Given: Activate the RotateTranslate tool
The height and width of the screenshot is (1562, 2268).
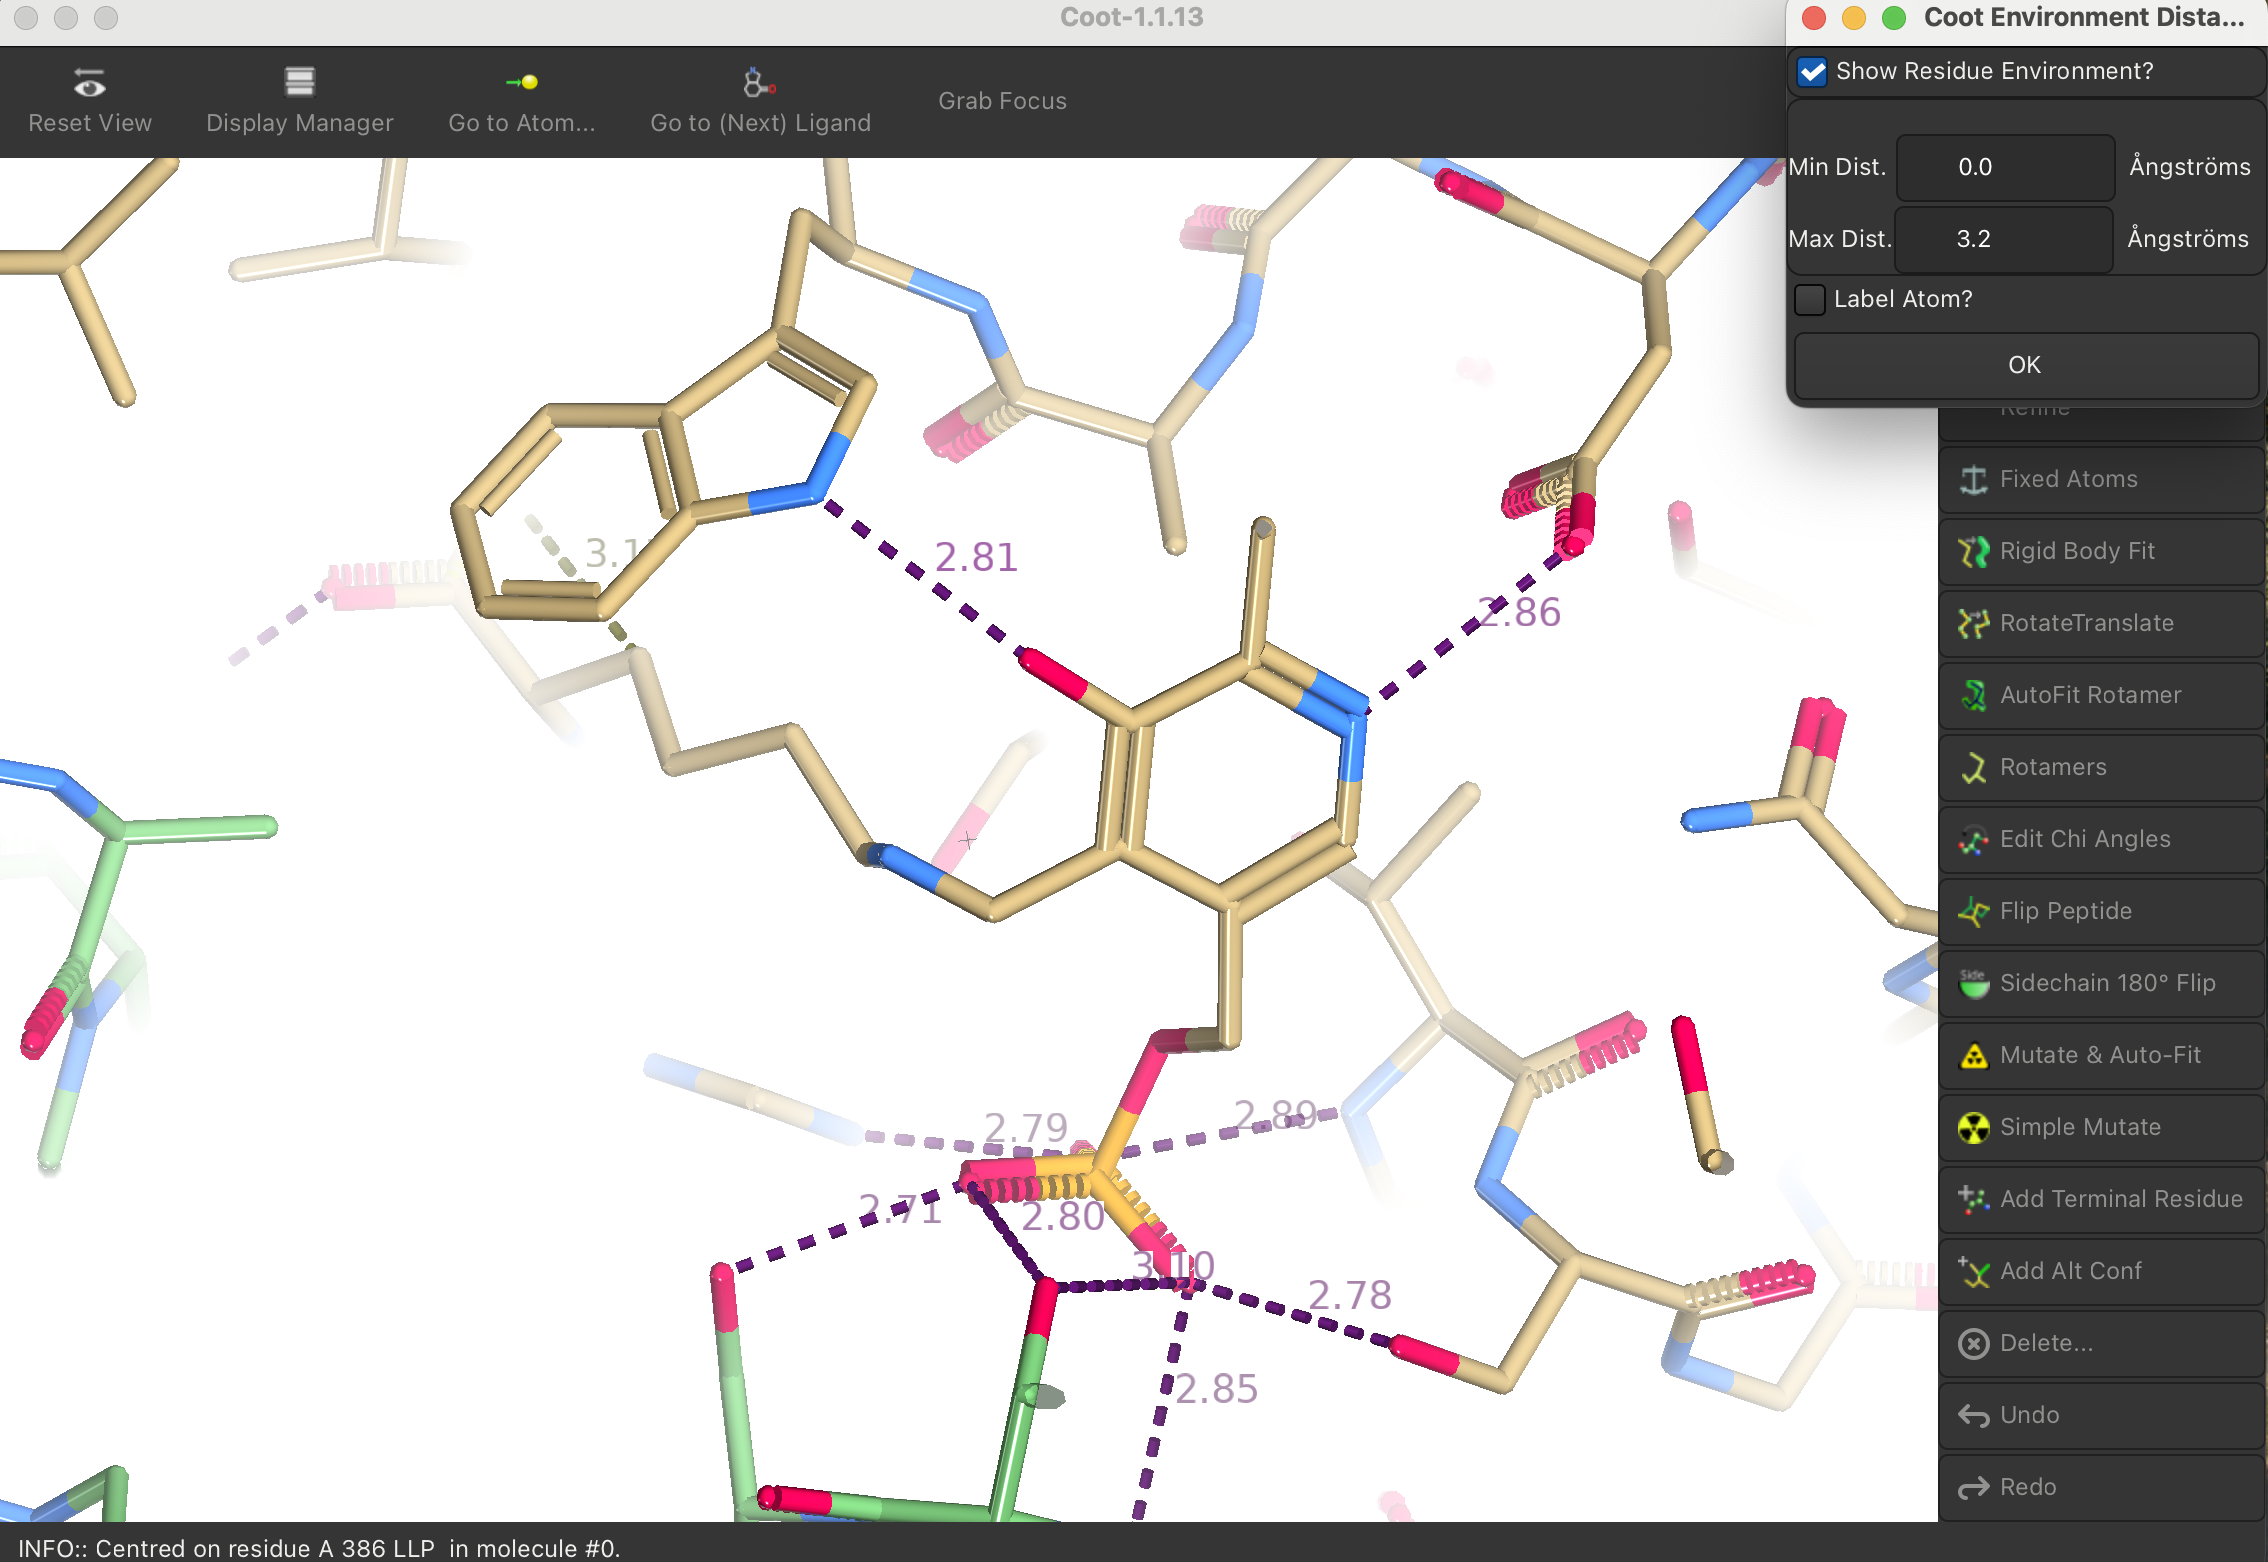Looking at the screenshot, I should (x=2086, y=623).
